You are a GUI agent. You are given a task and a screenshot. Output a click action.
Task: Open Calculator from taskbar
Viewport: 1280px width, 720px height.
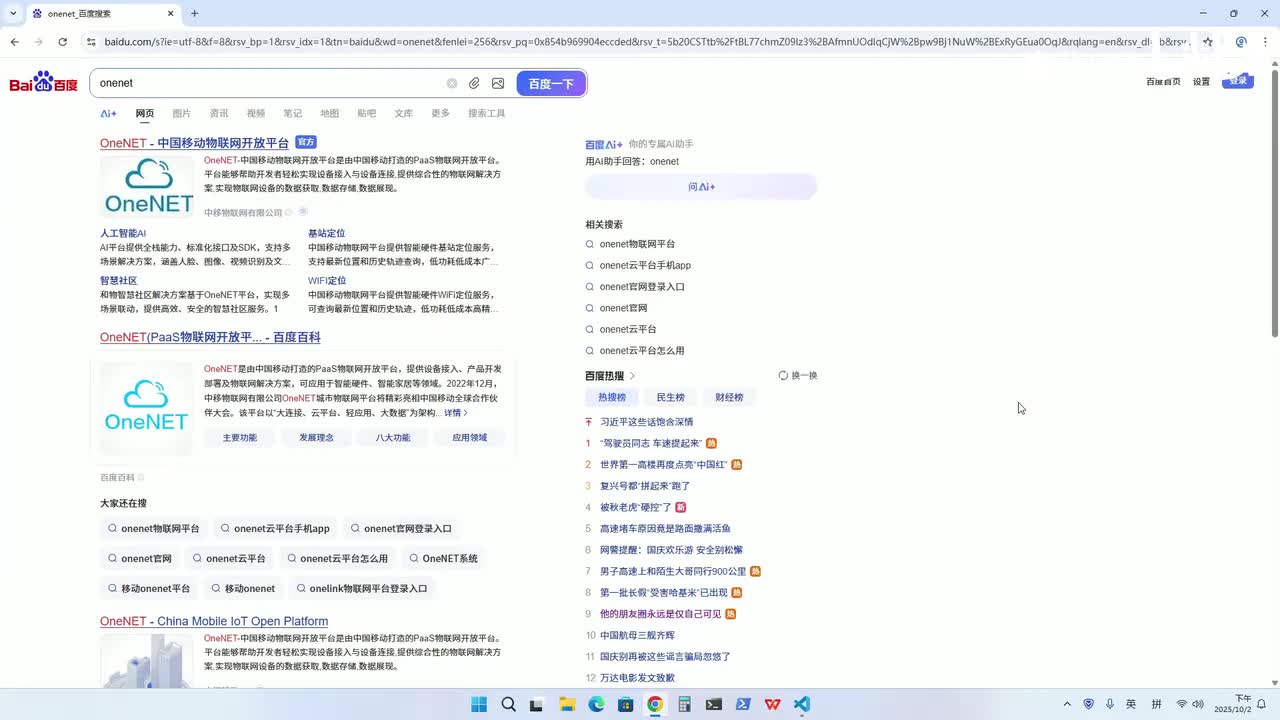(684, 704)
